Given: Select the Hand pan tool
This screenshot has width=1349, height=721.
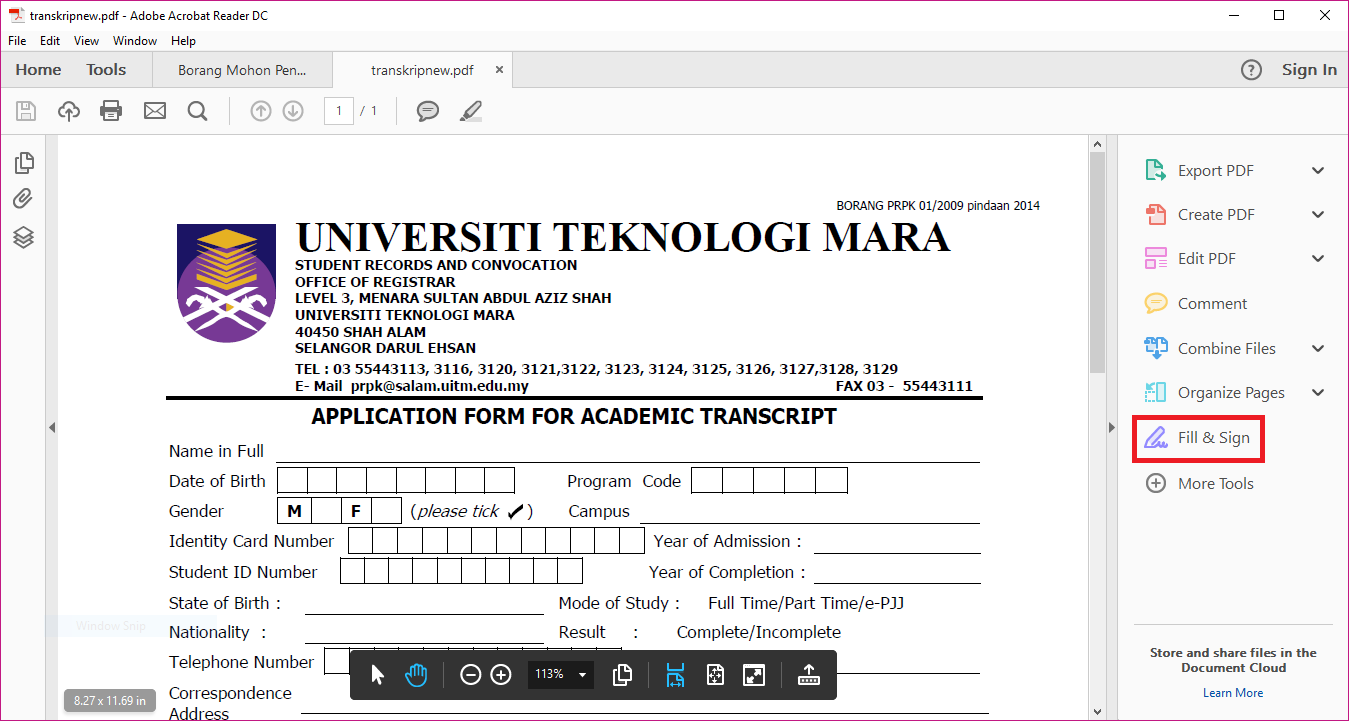Looking at the screenshot, I should pyautogui.click(x=415, y=675).
